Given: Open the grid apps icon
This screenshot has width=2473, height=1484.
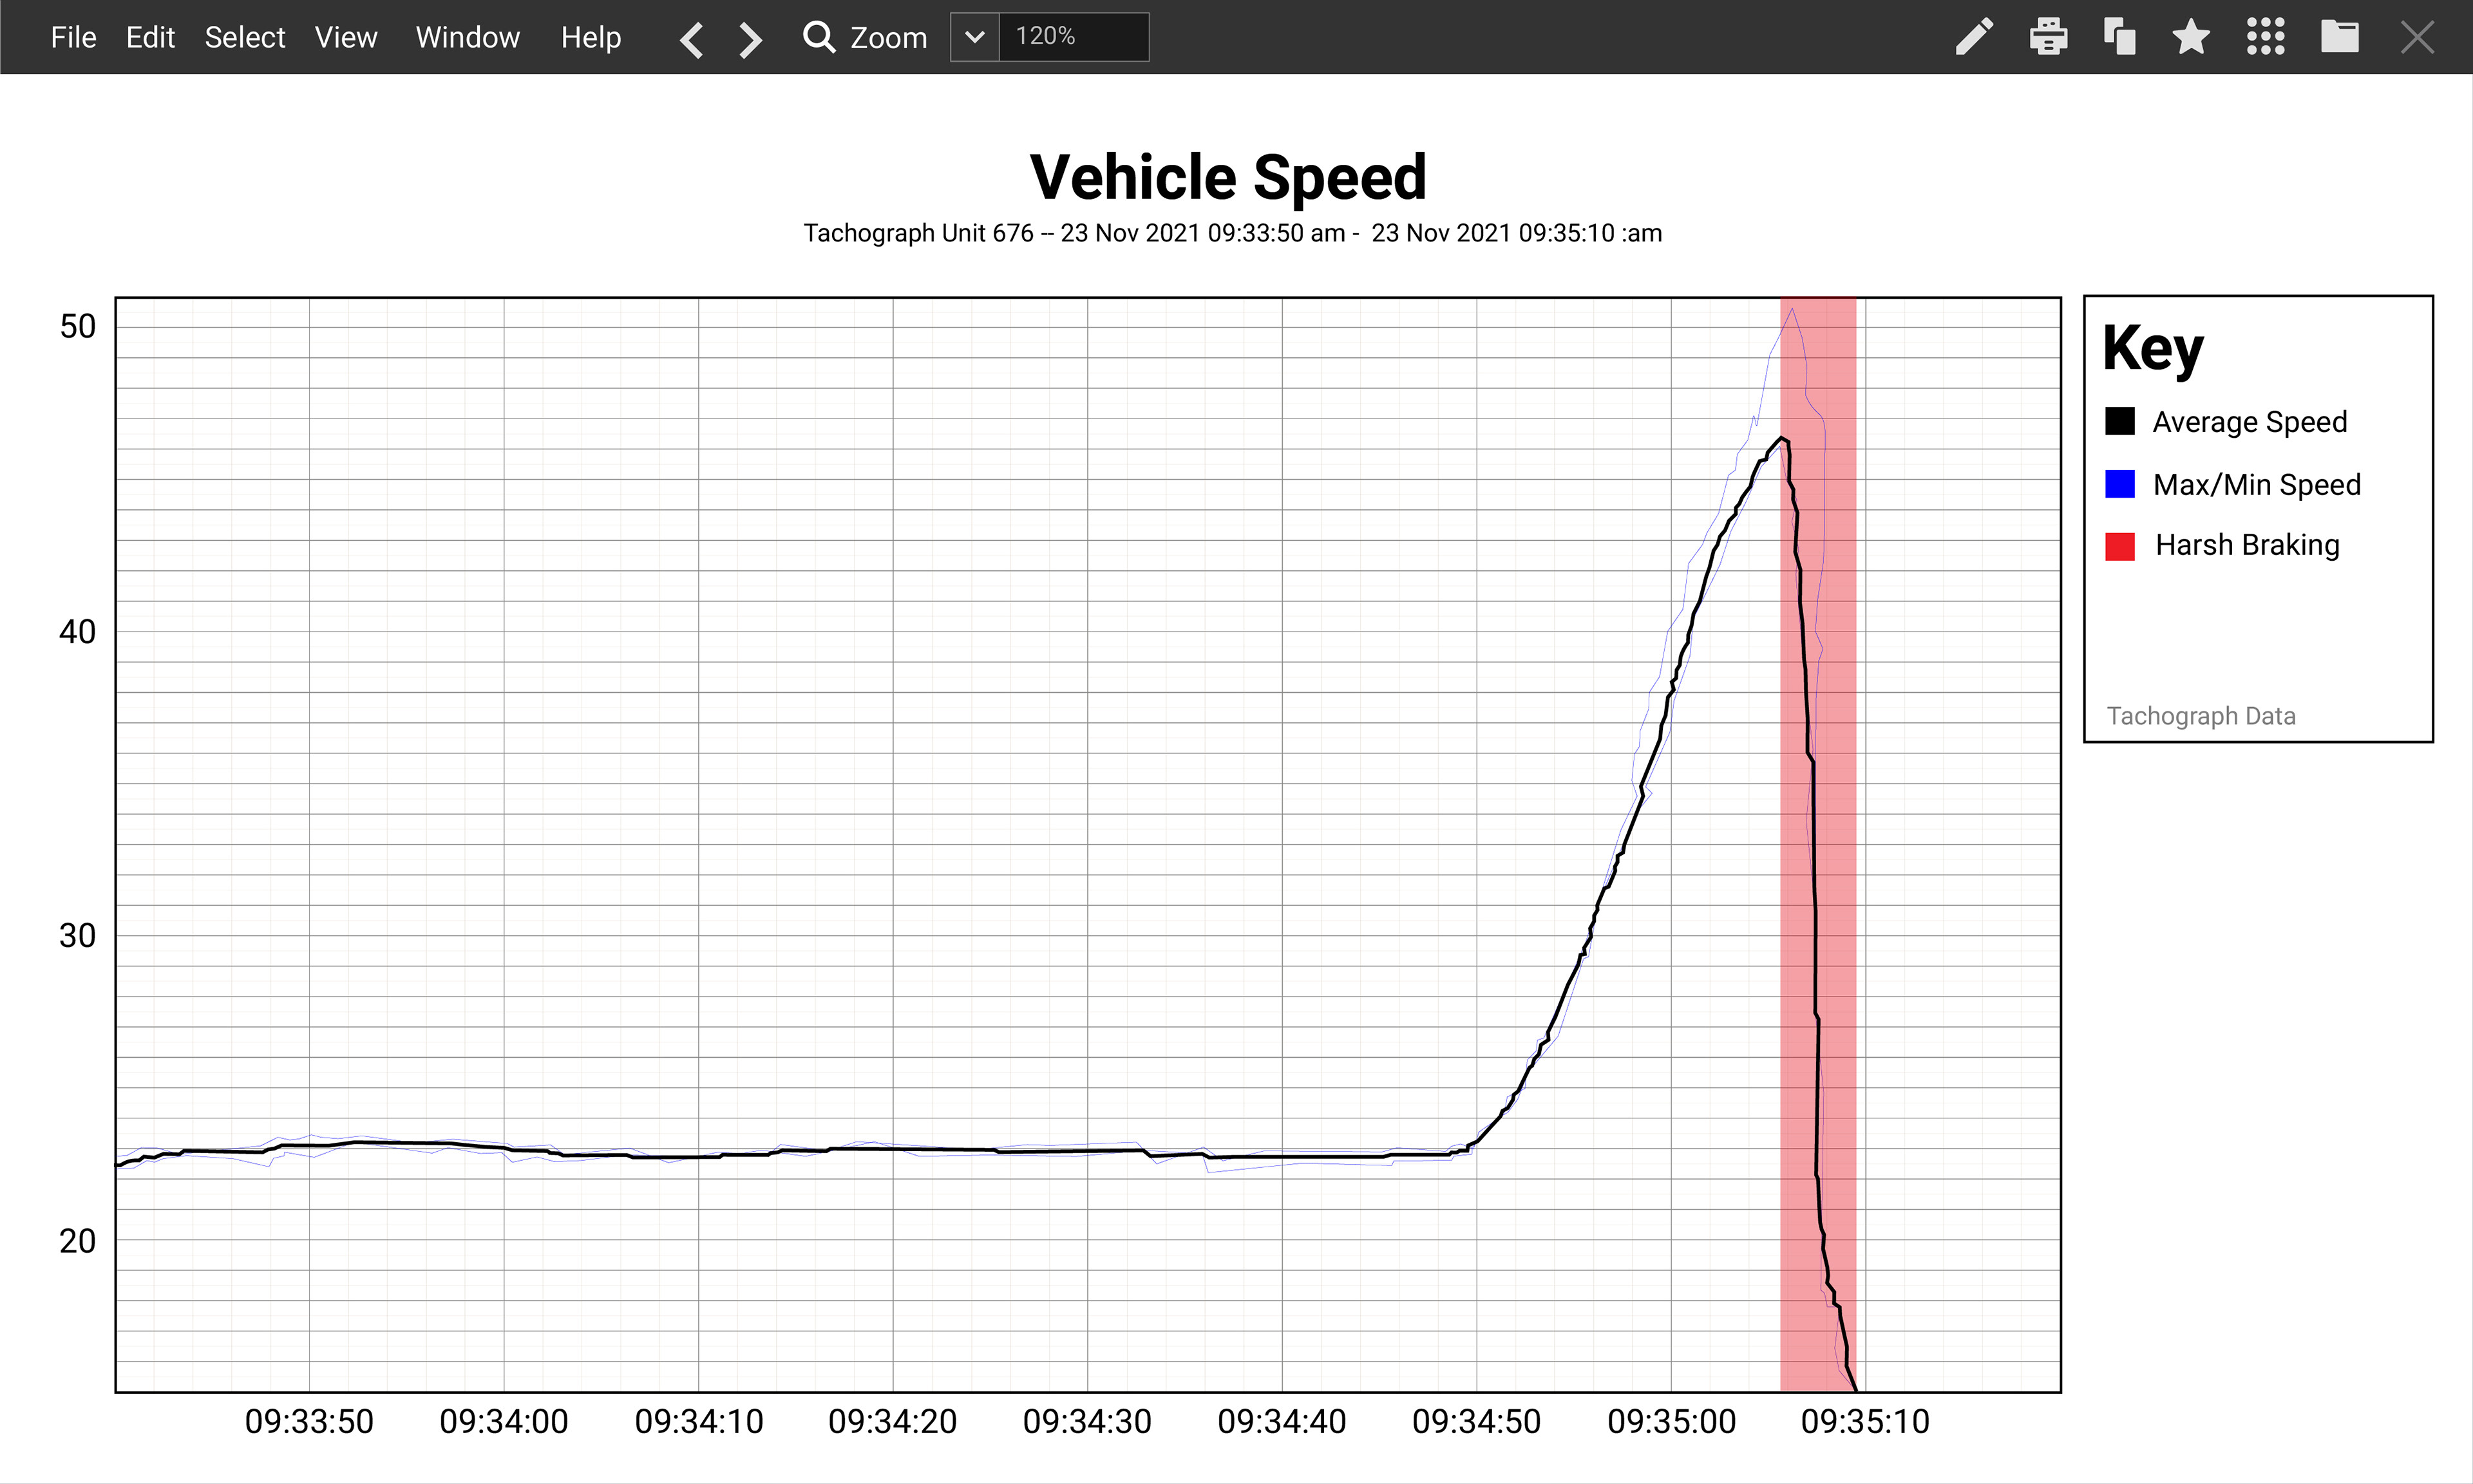Looking at the screenshot, I should pyautogui.click(x=2266, y=37).
